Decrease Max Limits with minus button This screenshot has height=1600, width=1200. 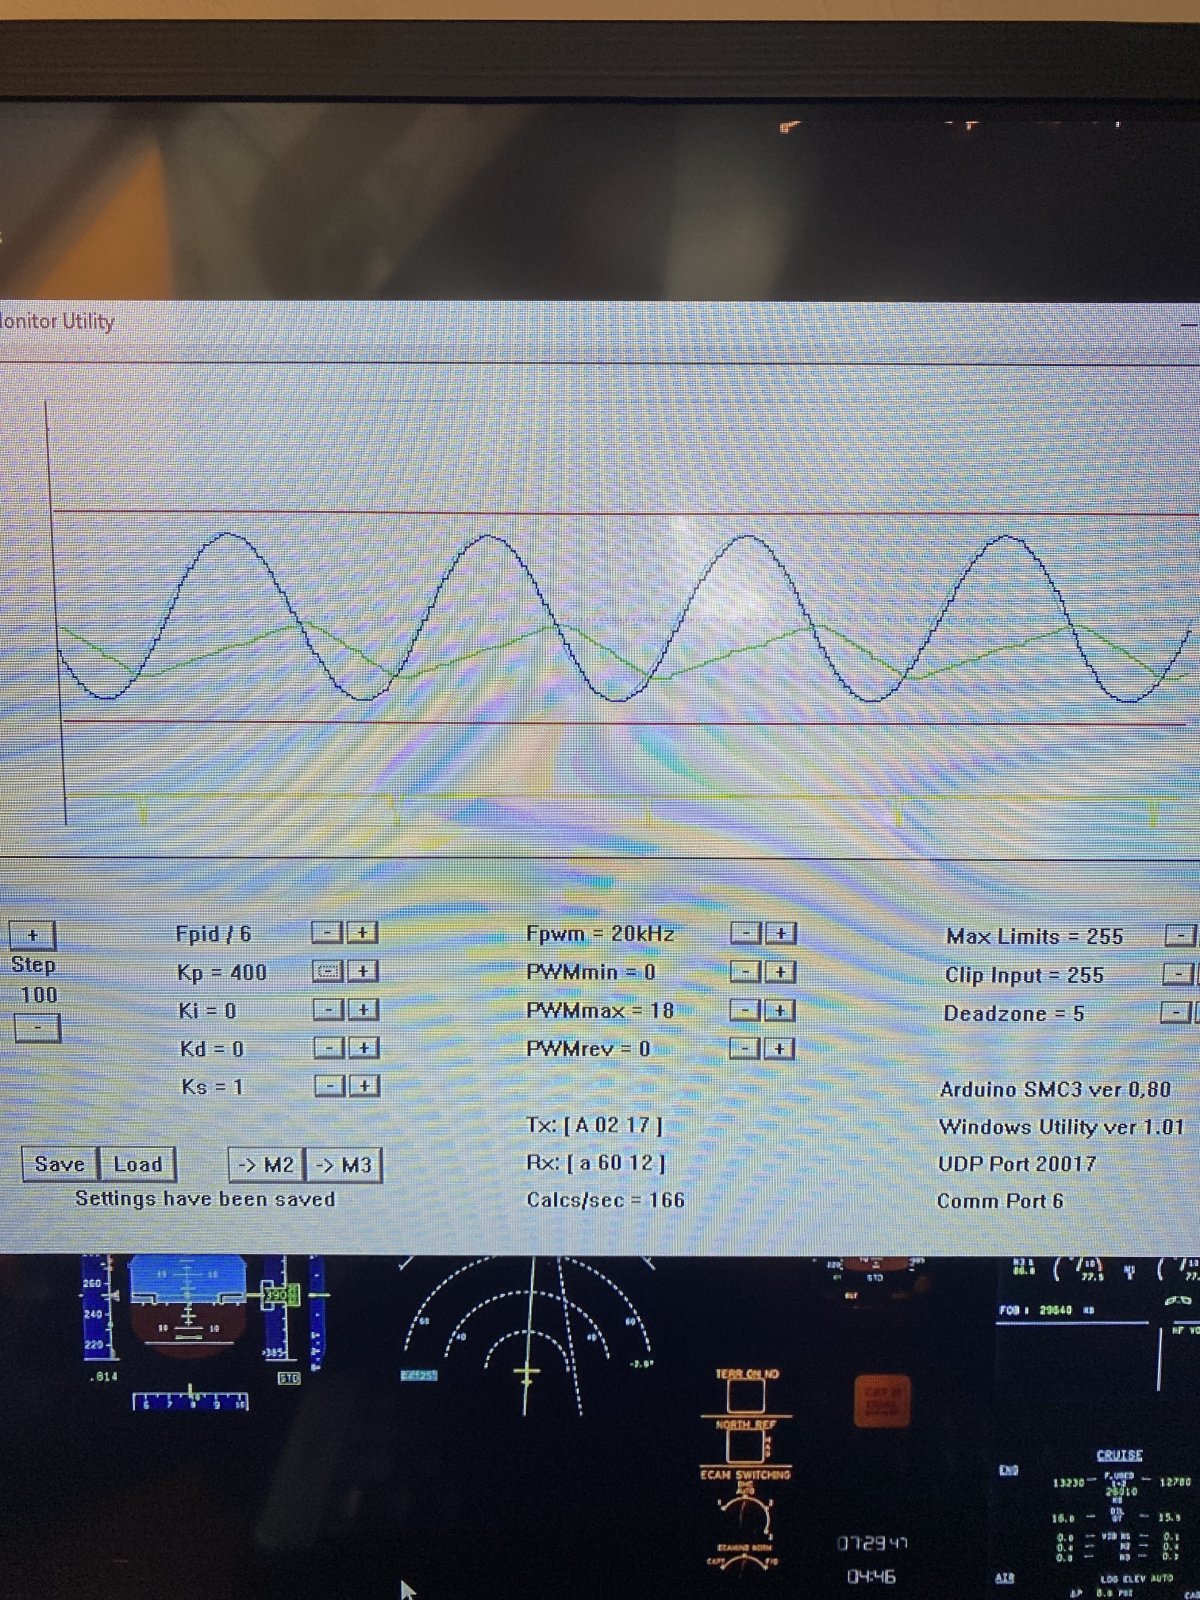click(x=1180, y=936)
